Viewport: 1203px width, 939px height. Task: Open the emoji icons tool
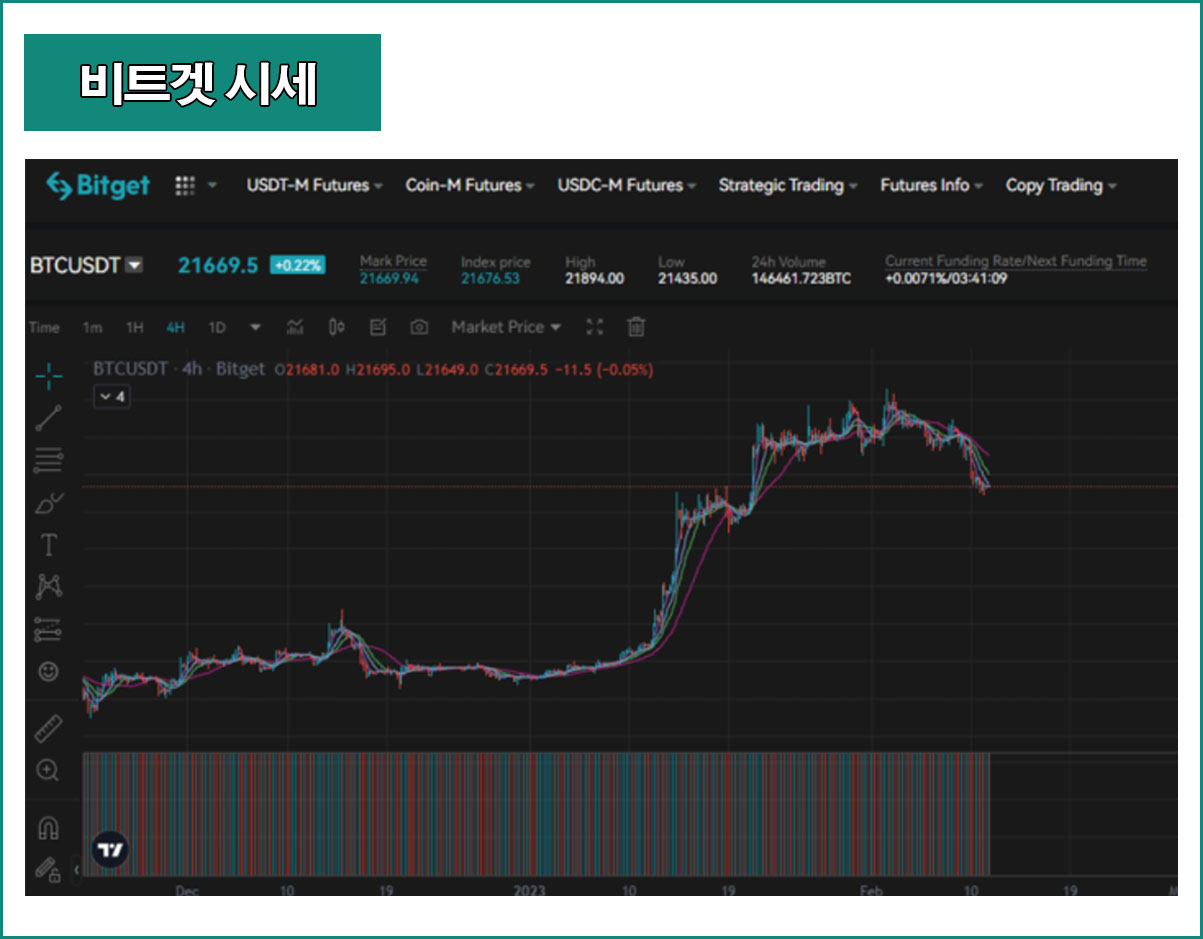[48, 671]
